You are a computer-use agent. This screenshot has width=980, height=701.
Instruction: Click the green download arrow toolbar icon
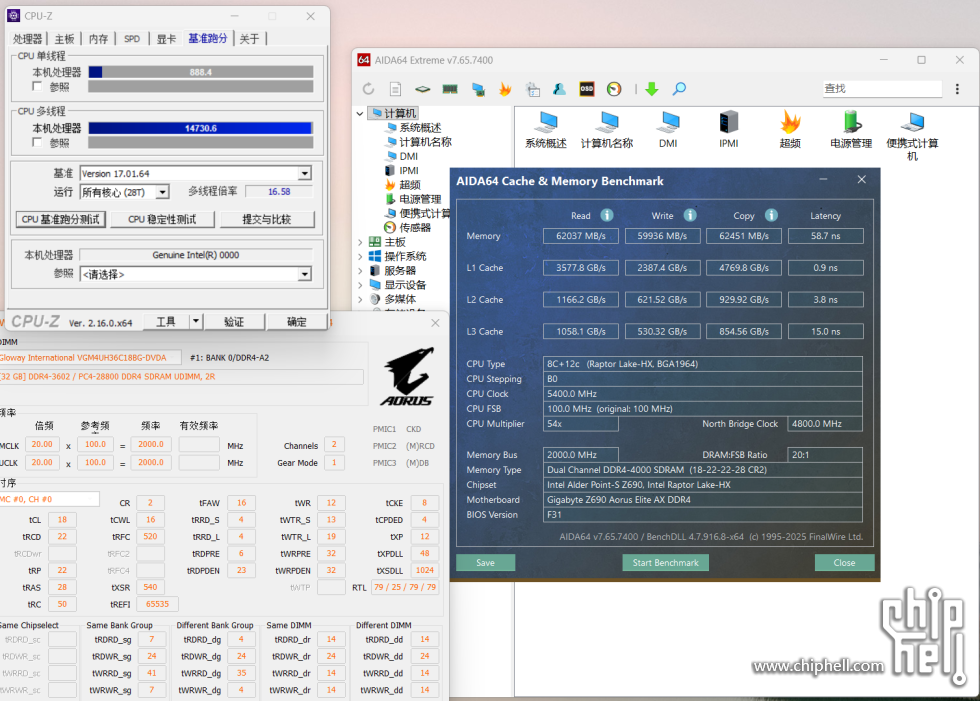(652, 89)
